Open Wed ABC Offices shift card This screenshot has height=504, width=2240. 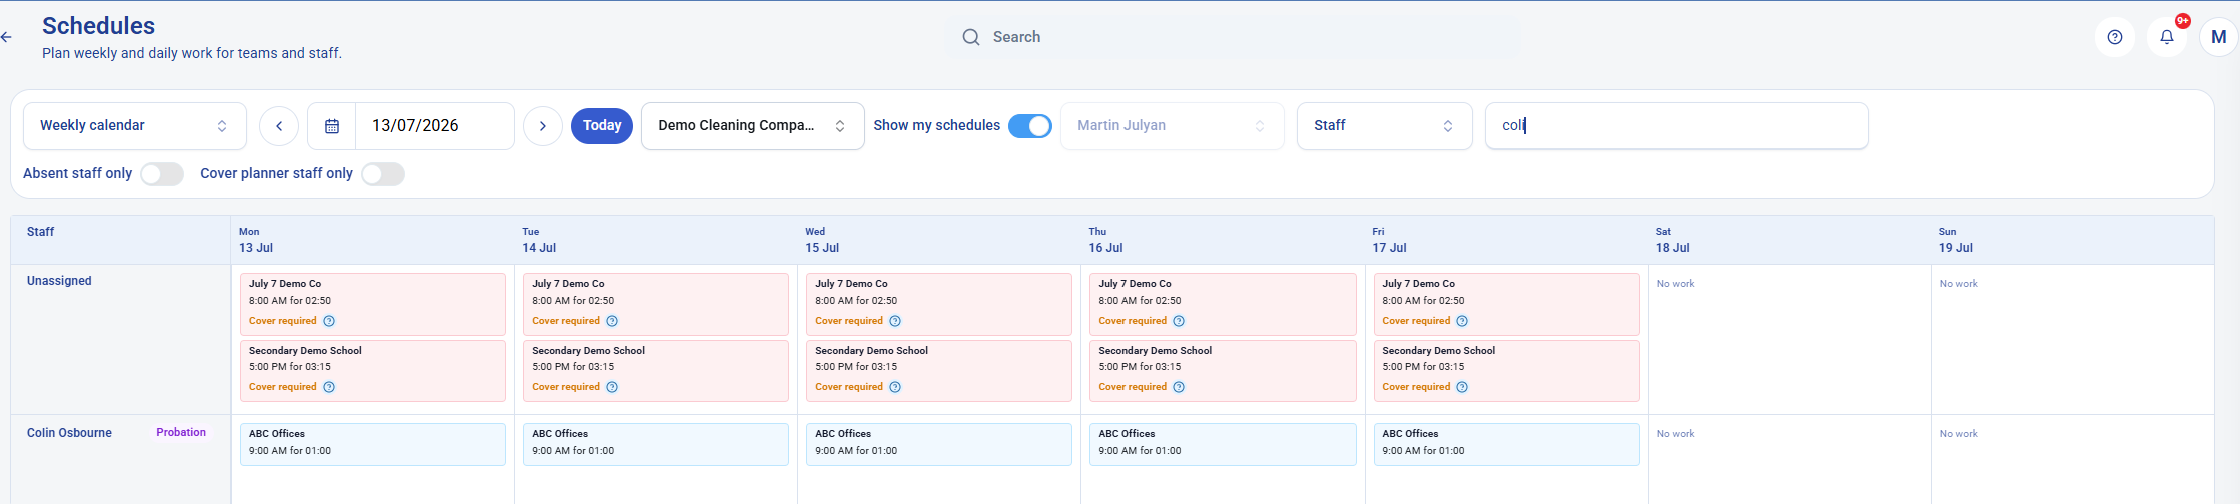coord(939,444)
